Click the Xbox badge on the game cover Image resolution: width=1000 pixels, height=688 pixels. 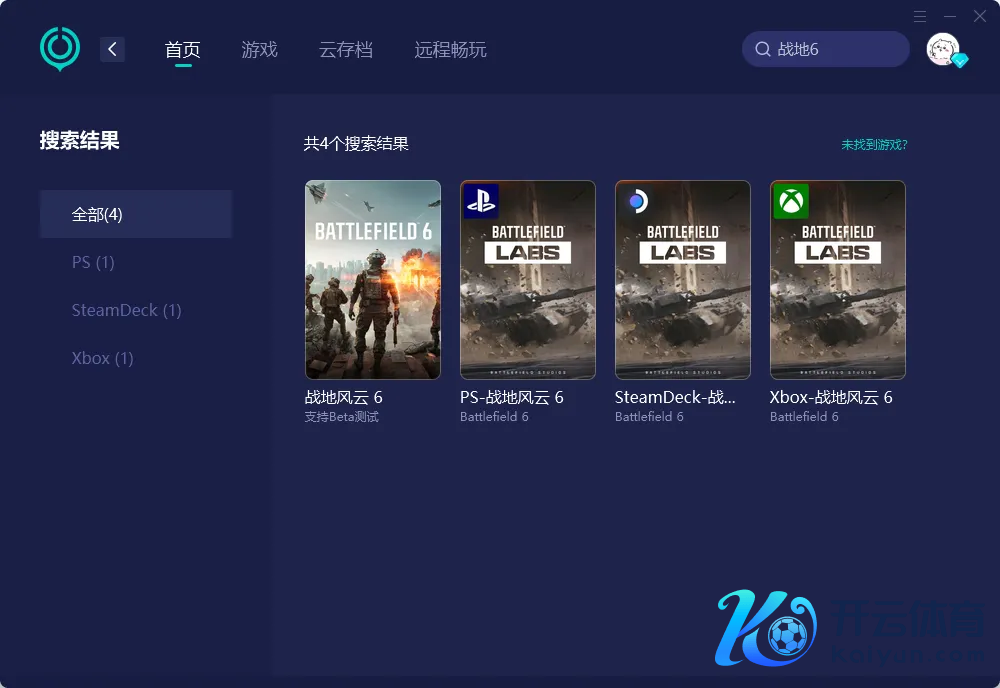click(x=791, y=201)
